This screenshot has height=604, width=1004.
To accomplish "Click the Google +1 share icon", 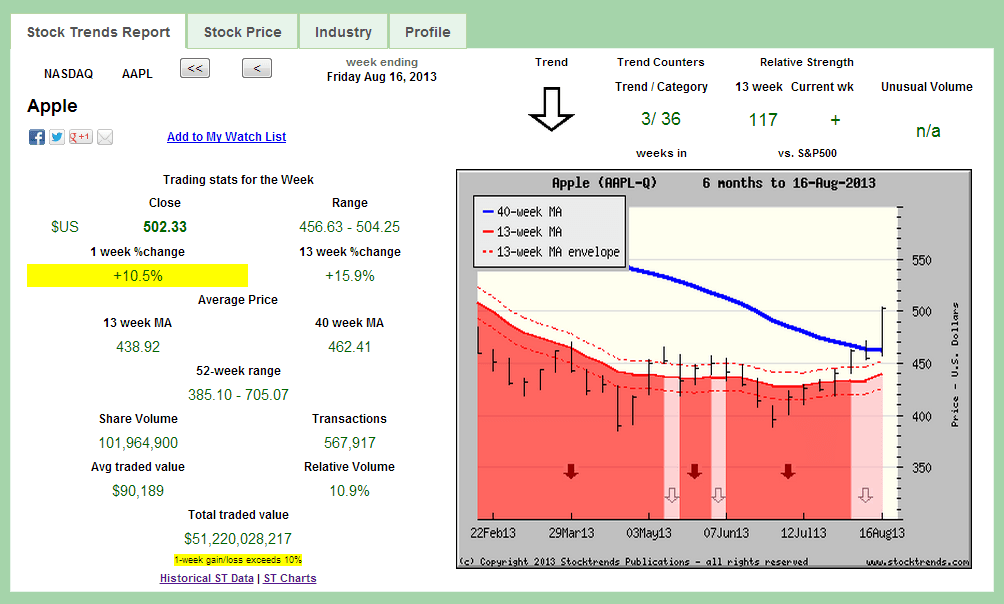I will tap(81, 136).
